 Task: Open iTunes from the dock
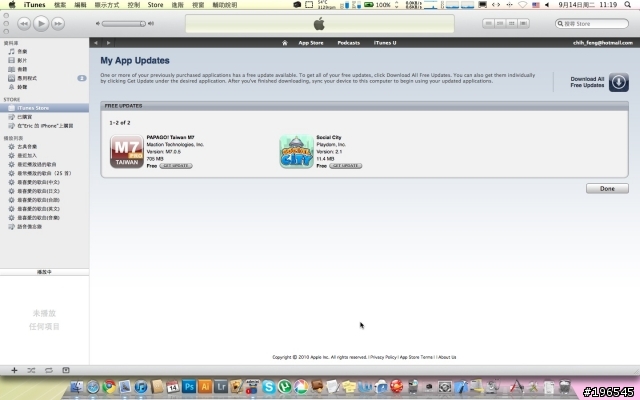(141, 387)
